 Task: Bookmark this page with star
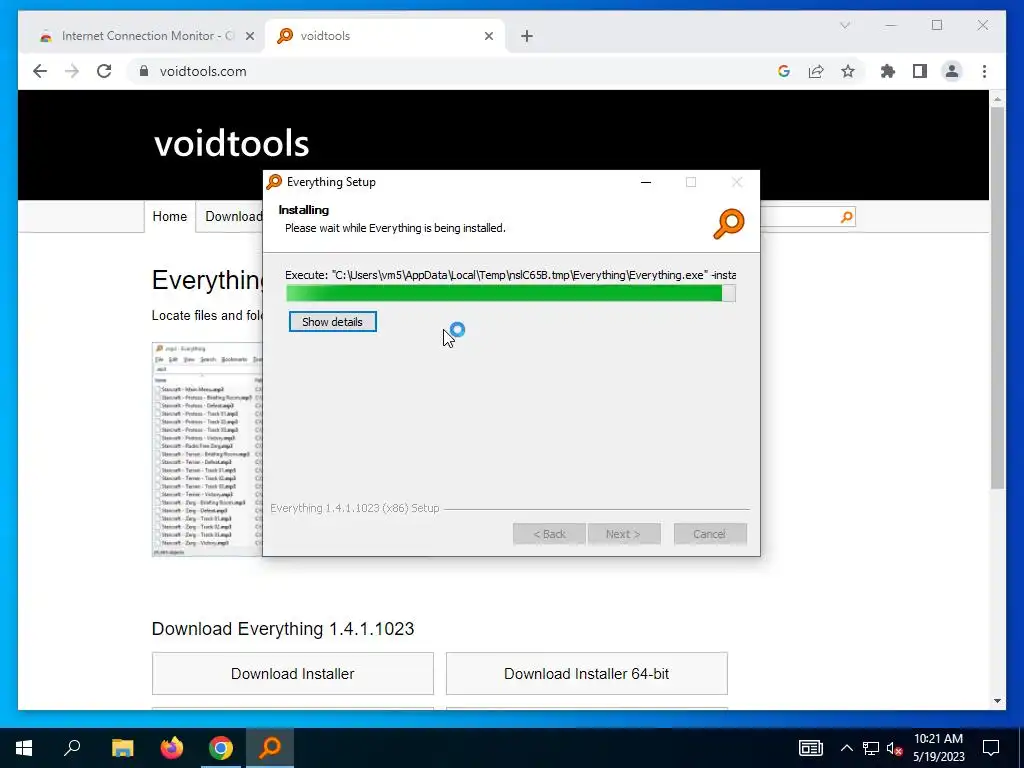[x=848, y=71]
